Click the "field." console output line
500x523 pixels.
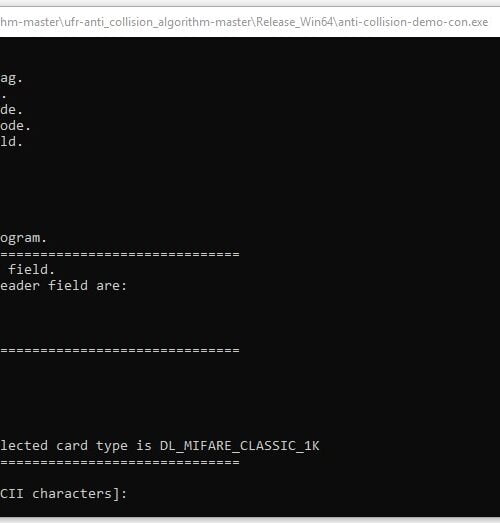(31, 269)
